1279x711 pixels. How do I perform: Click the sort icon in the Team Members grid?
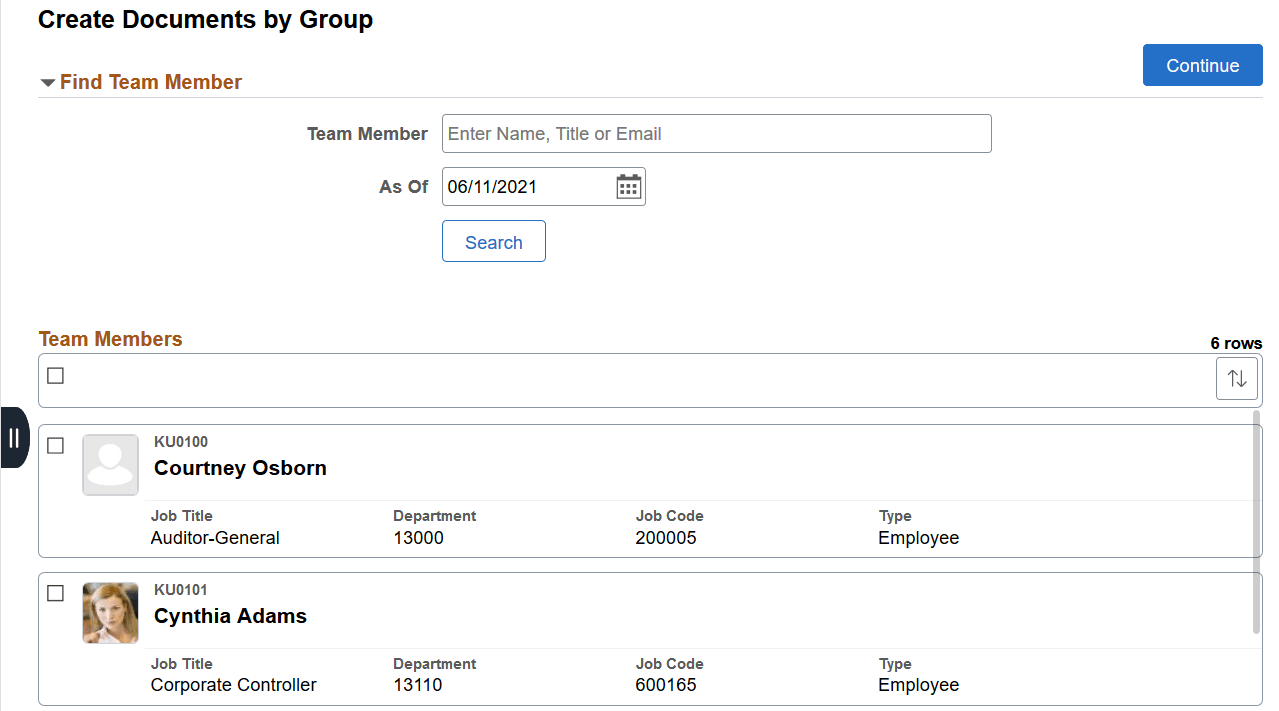(x=1236, y=378)
